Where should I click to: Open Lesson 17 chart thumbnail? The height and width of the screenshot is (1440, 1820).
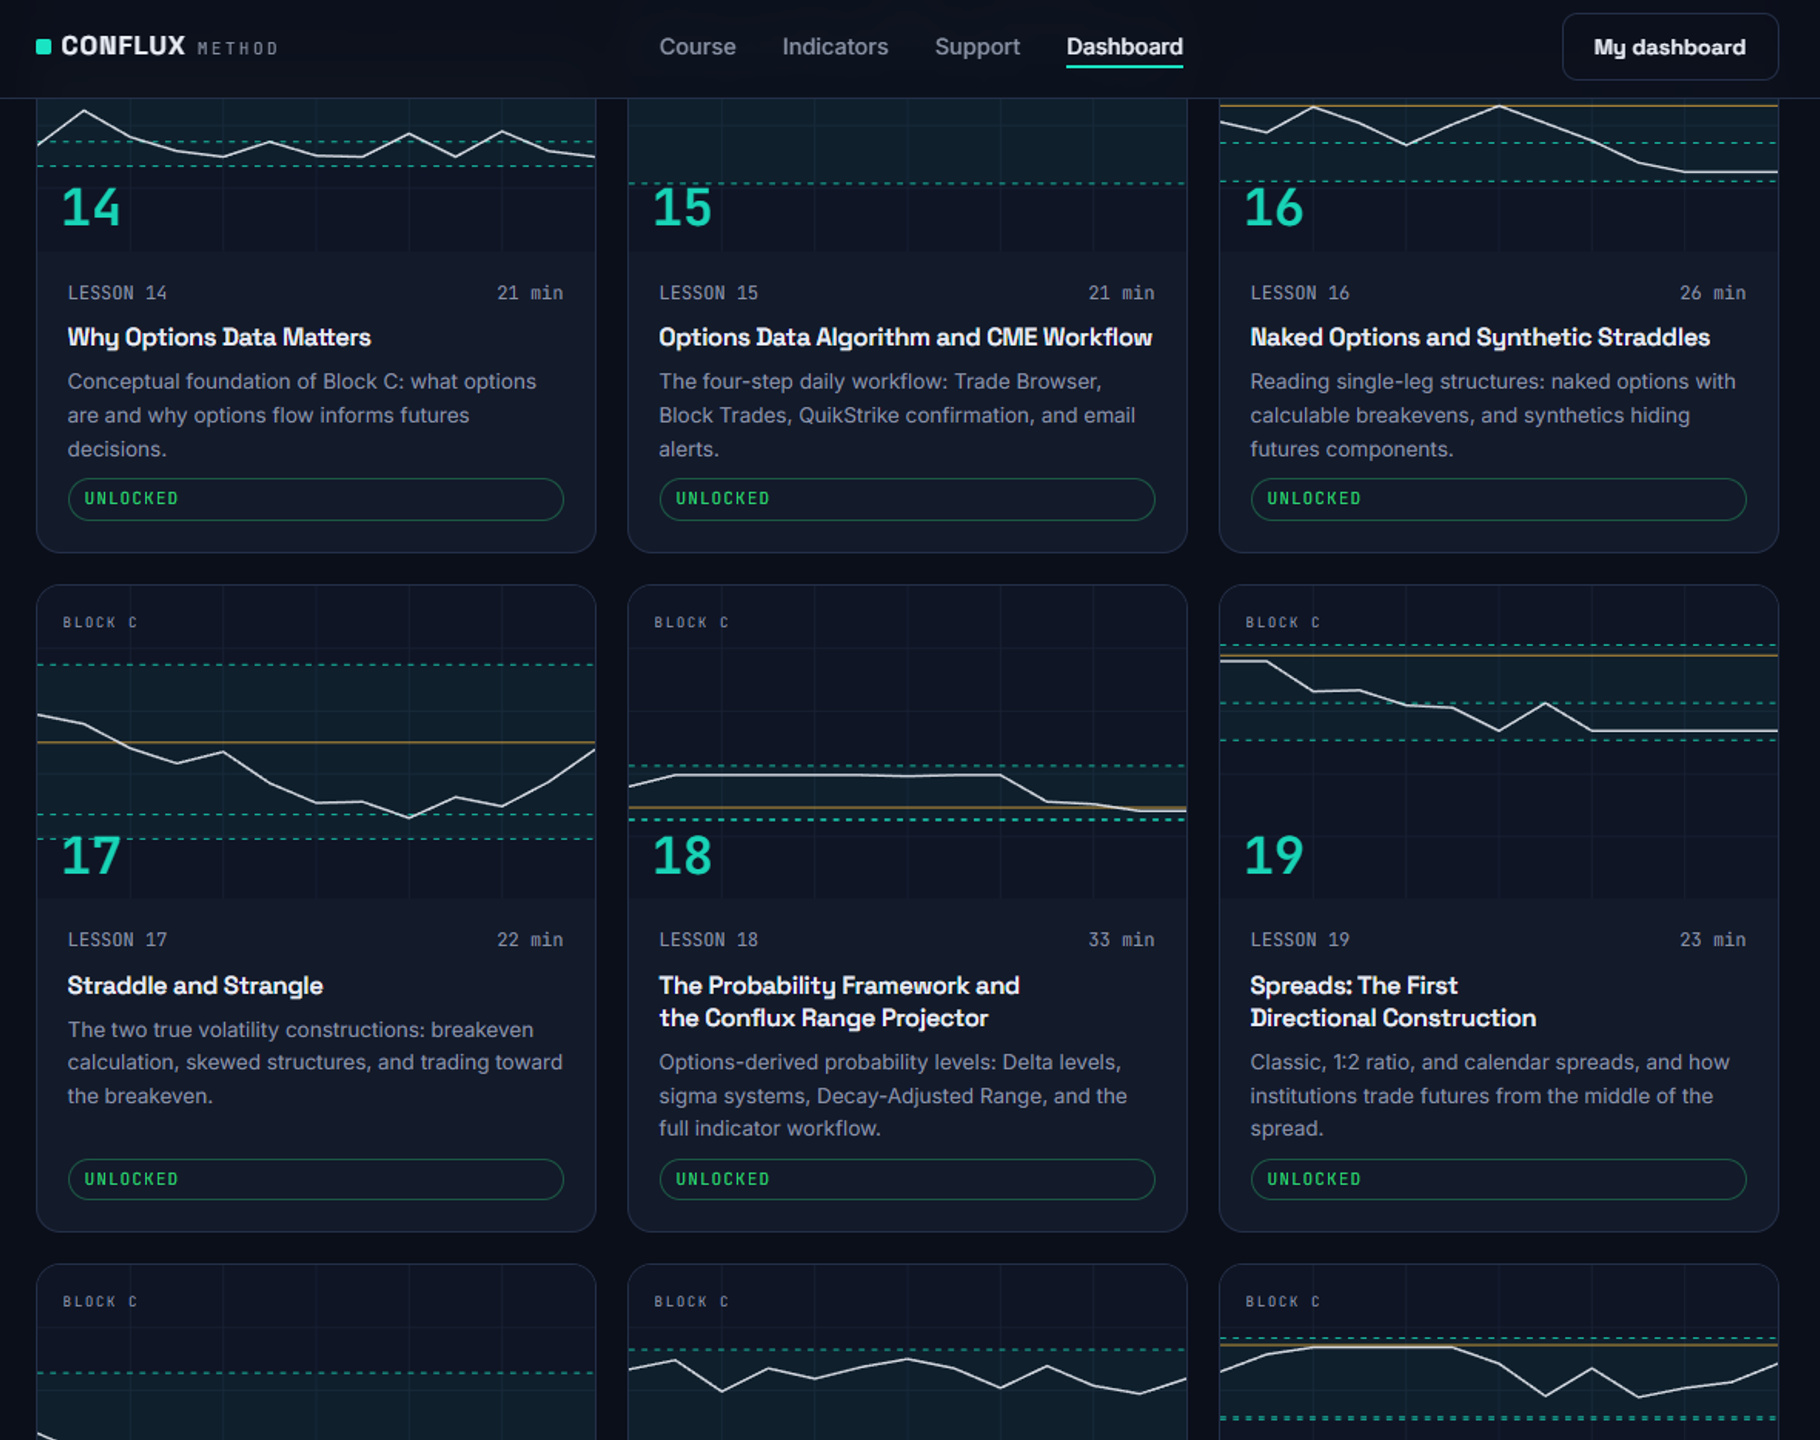point(316,742)
